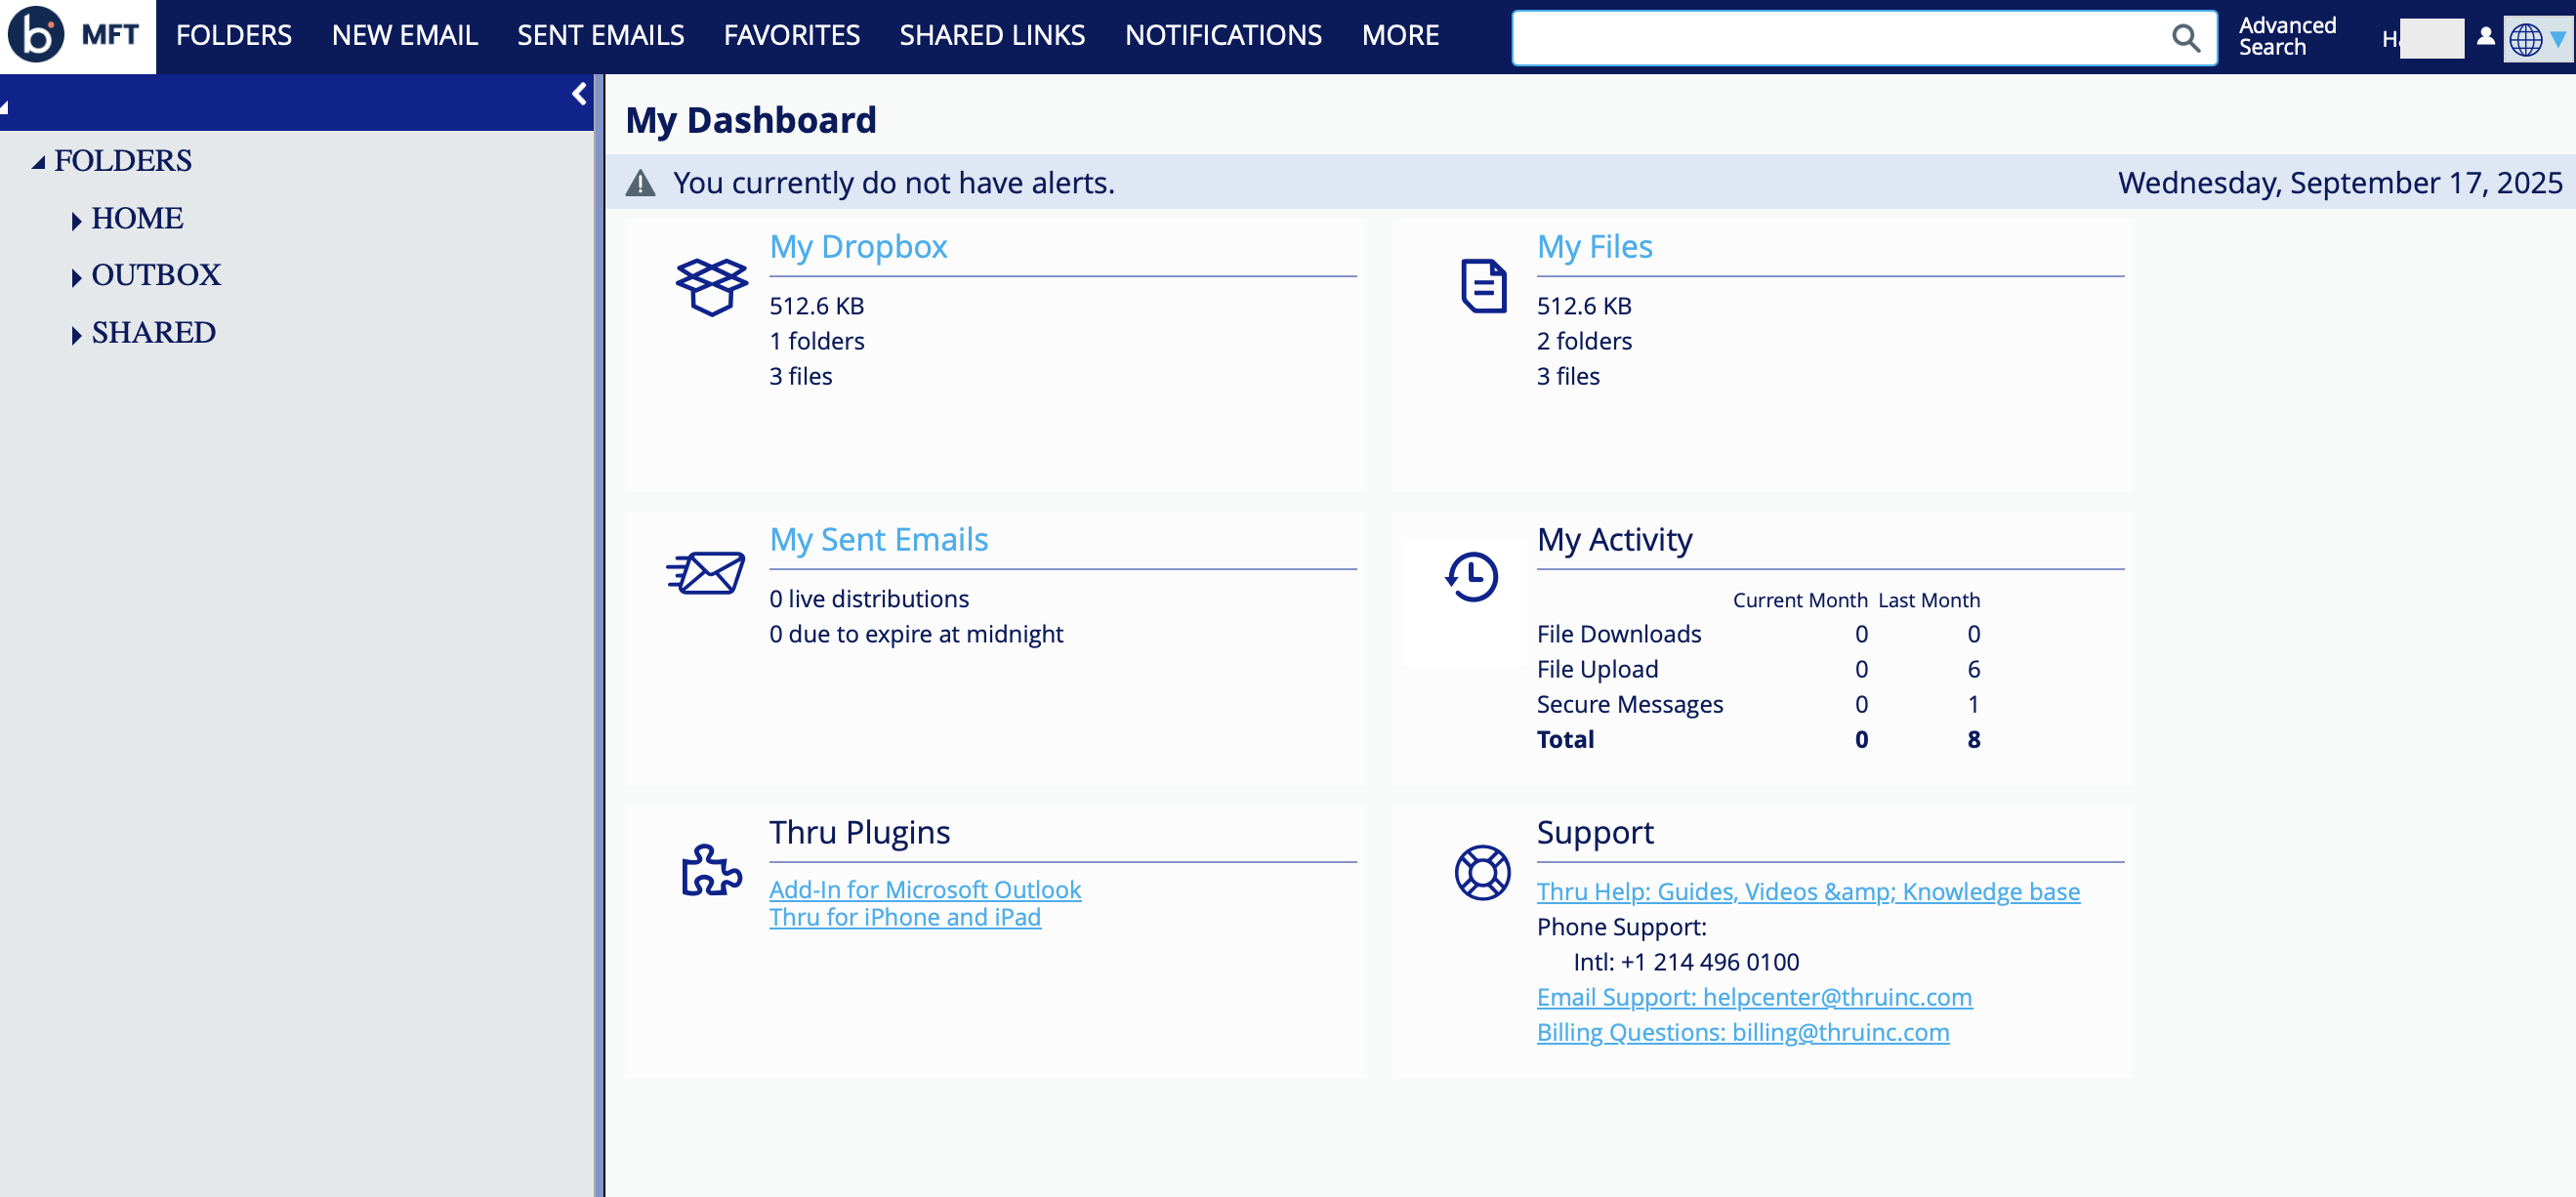
Task: Click the Thru Plugins puzzle piece icon
Action: pyautogui.click(x=710, y=870)
